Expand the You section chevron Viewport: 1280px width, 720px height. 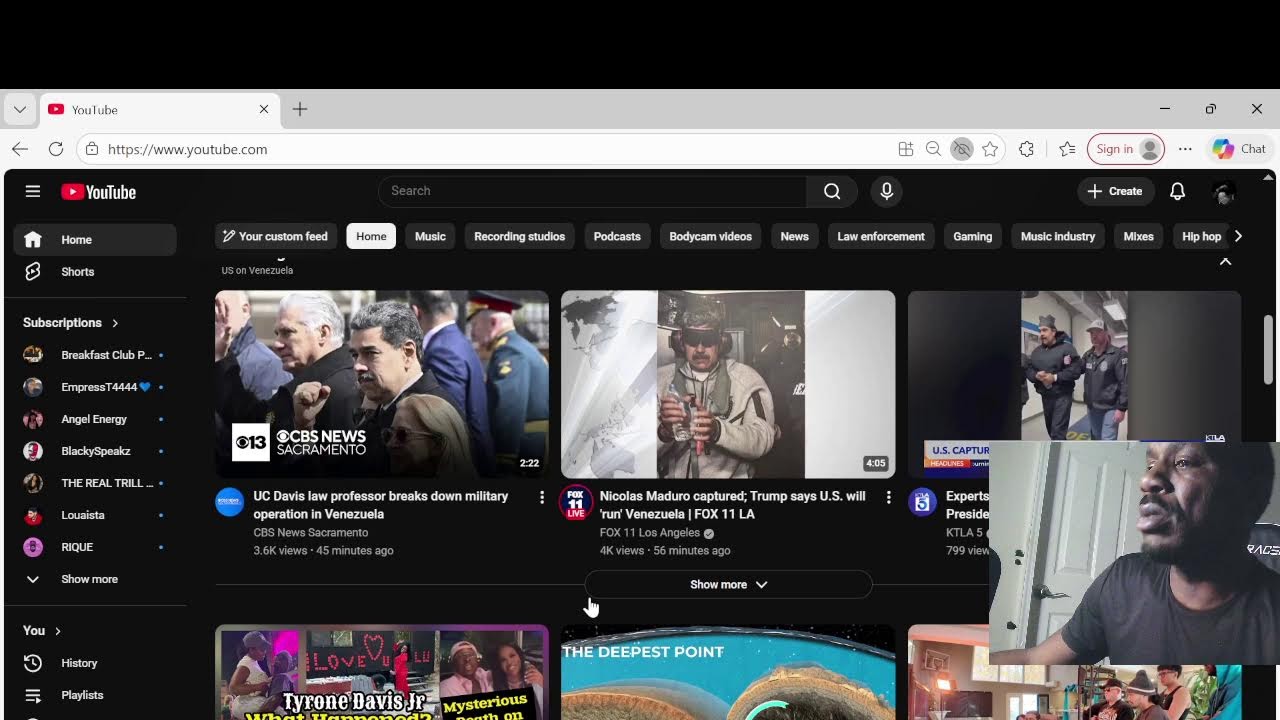click(58, 631)
